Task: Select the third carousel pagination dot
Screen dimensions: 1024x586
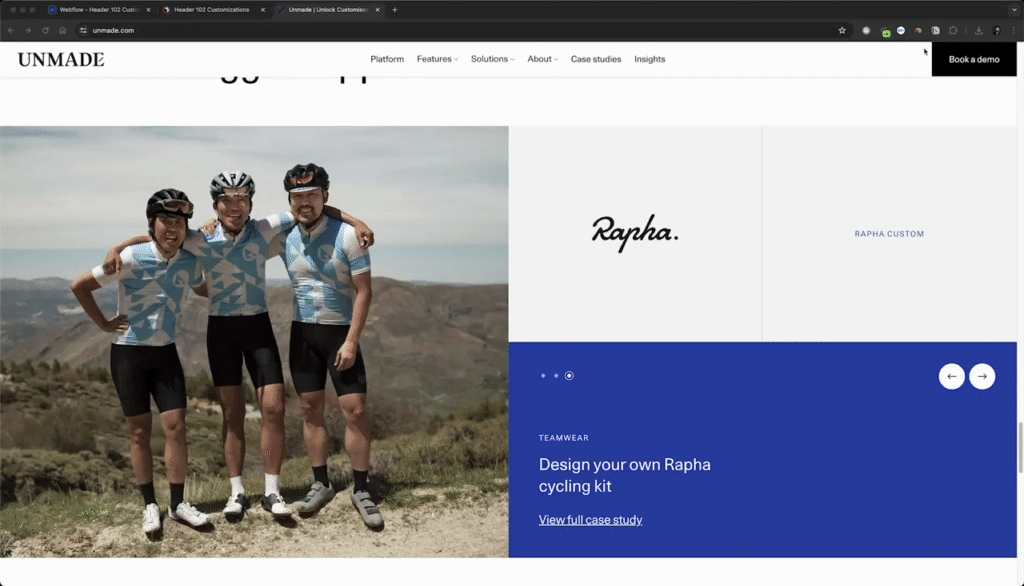Action: pos(569,376)
